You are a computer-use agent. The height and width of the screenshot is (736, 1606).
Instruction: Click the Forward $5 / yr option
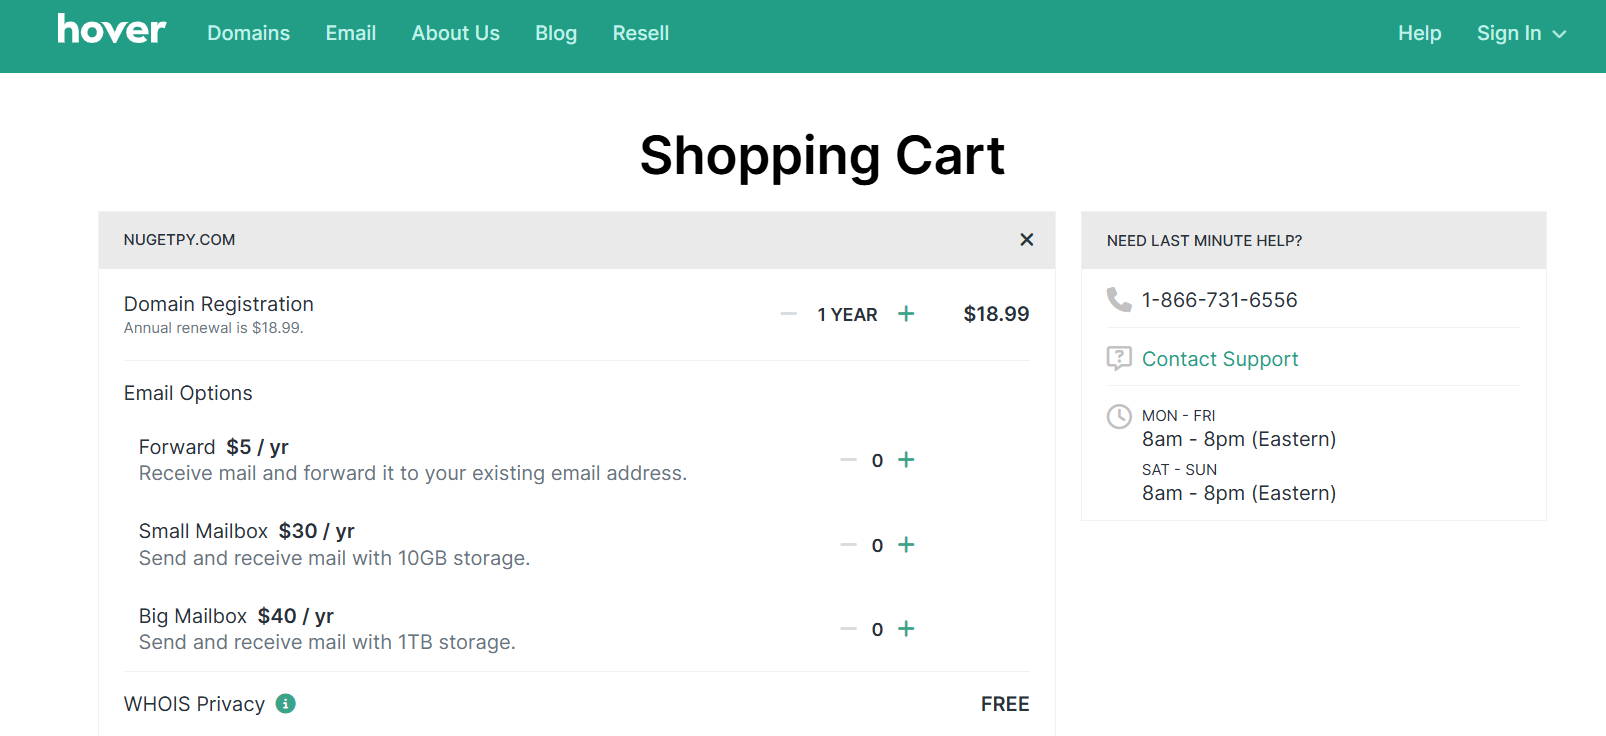pos(213,447)
